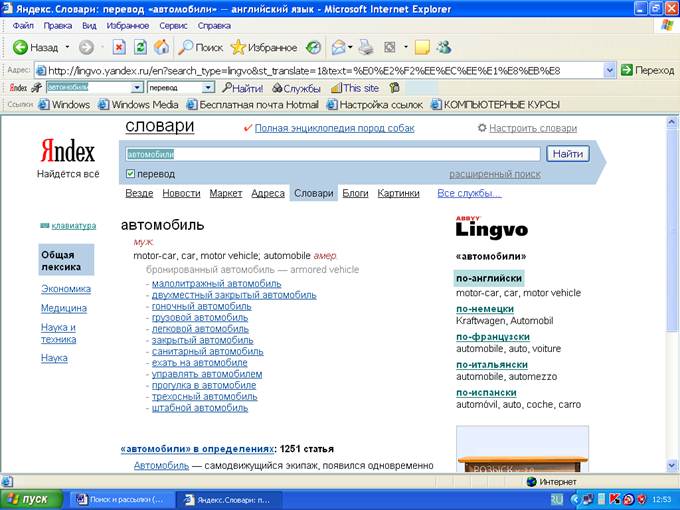Click the yellow note icon in toolbar
The width and height of the screenshot is (680, 510).
(422, 47)
